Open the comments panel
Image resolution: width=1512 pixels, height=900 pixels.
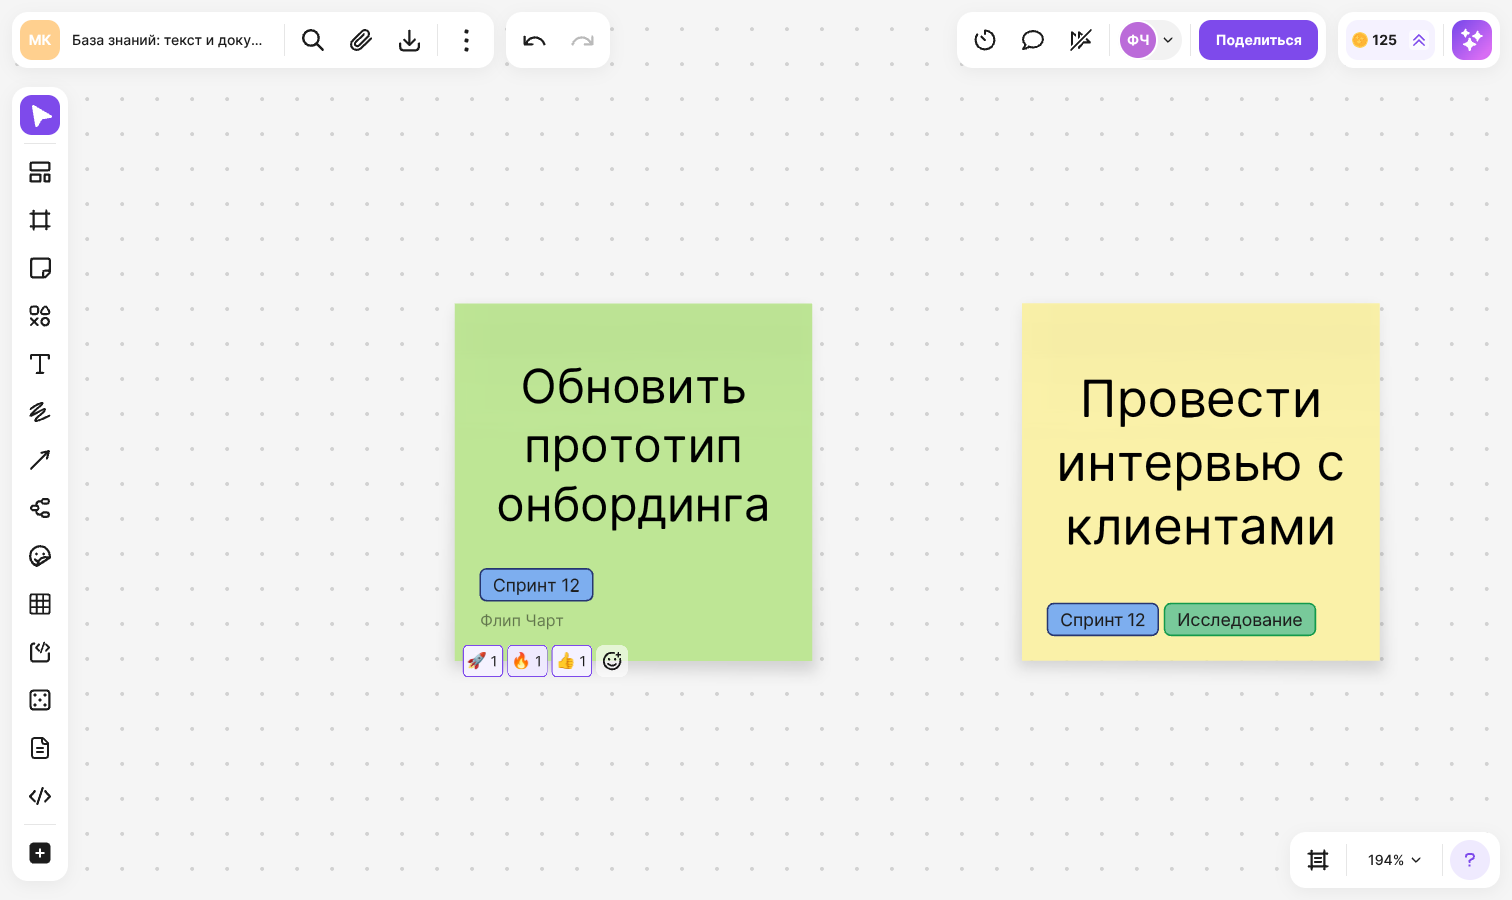[x=1033, y=40]
